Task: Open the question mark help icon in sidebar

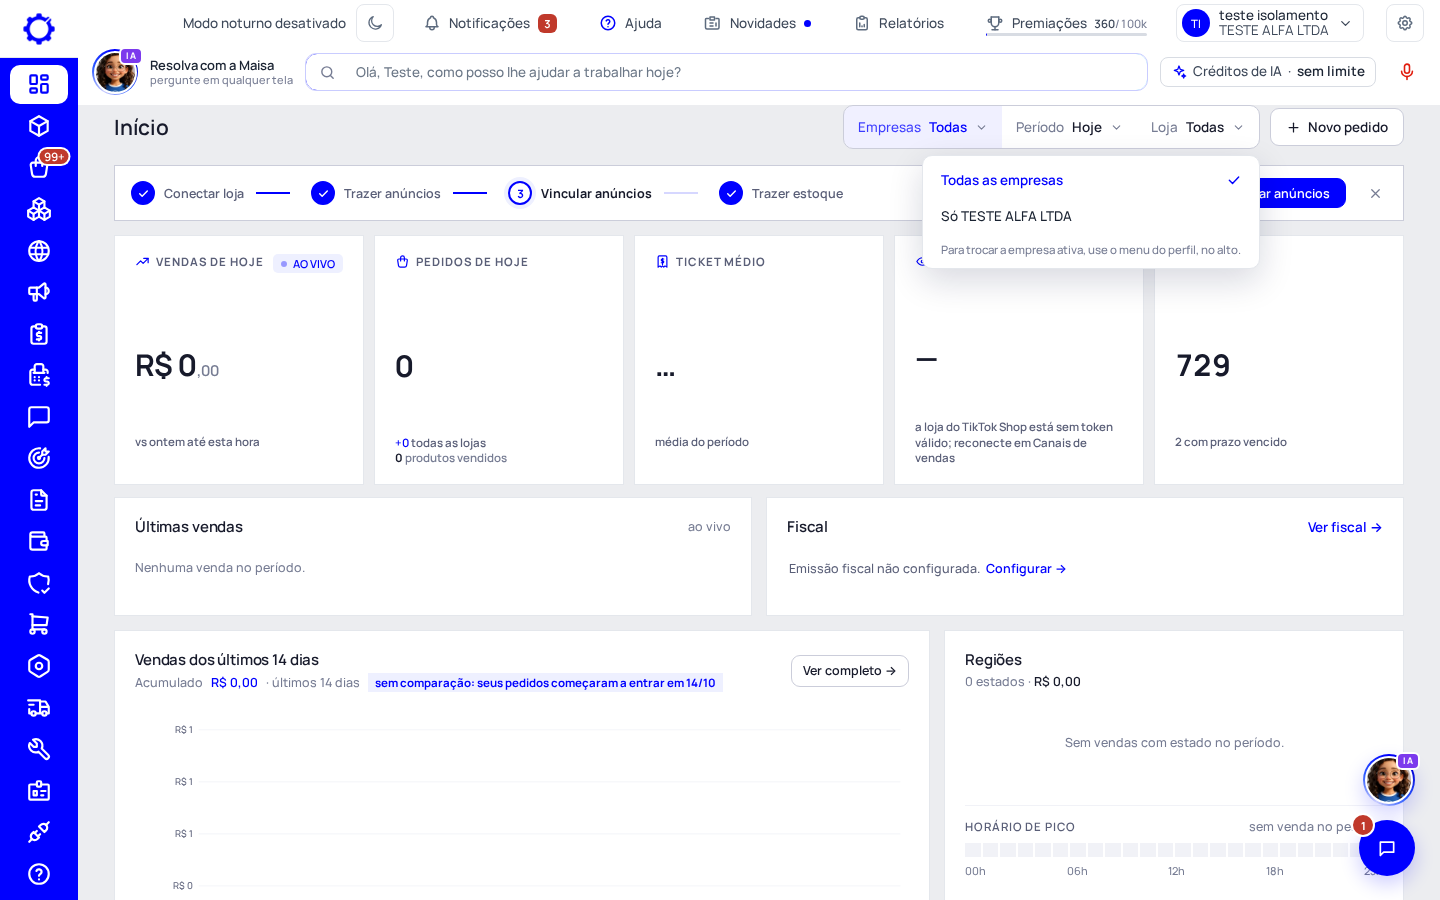Action: (39, 874)
